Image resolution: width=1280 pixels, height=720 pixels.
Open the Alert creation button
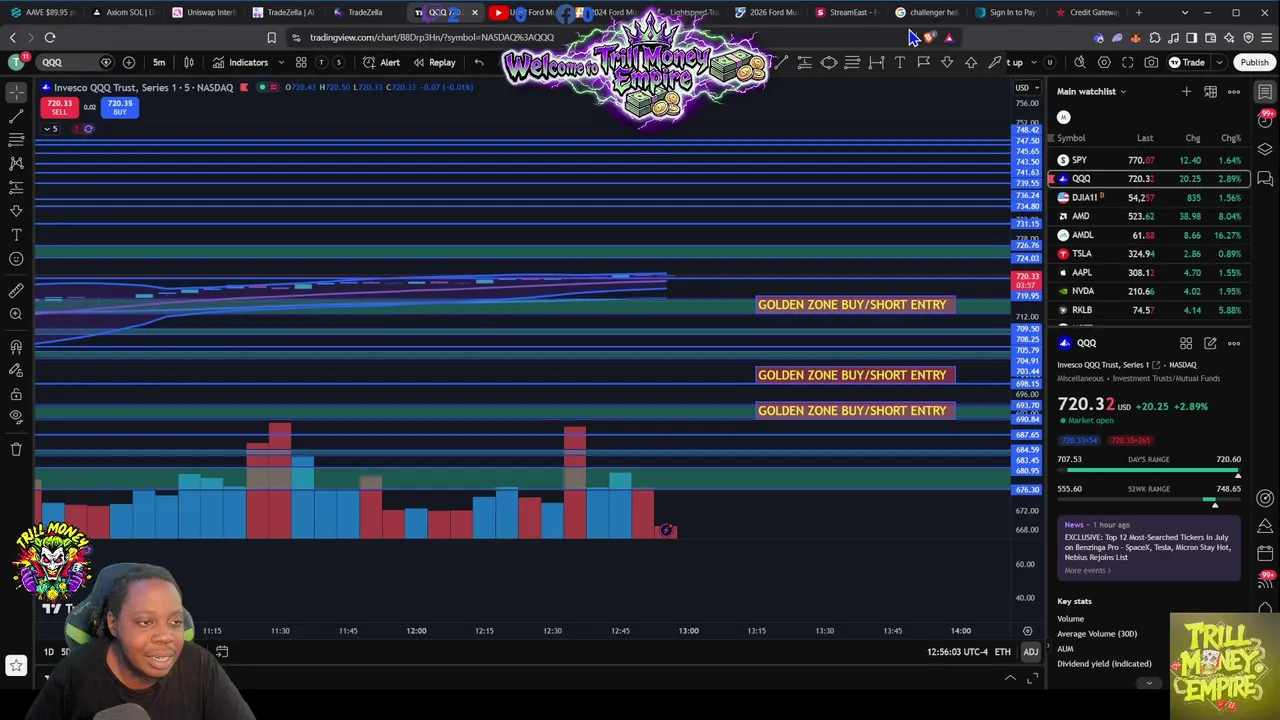pyautogui.click(x=381, y=62)
